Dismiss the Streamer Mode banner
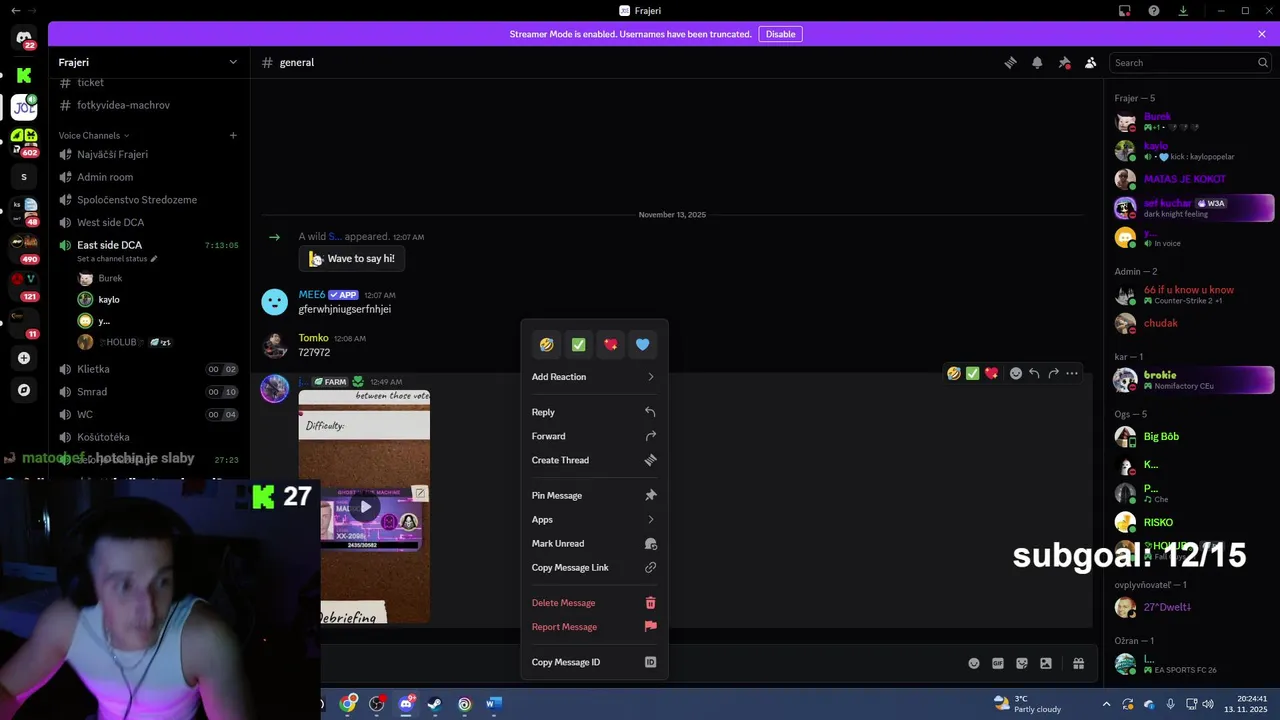The image size is (1280, 720). pos(1262,34)
